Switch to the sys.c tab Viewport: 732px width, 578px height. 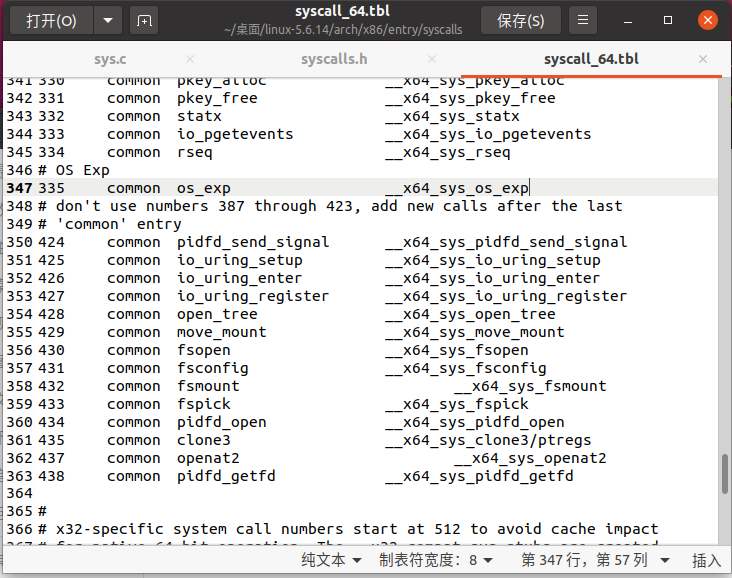coord(110,59)
